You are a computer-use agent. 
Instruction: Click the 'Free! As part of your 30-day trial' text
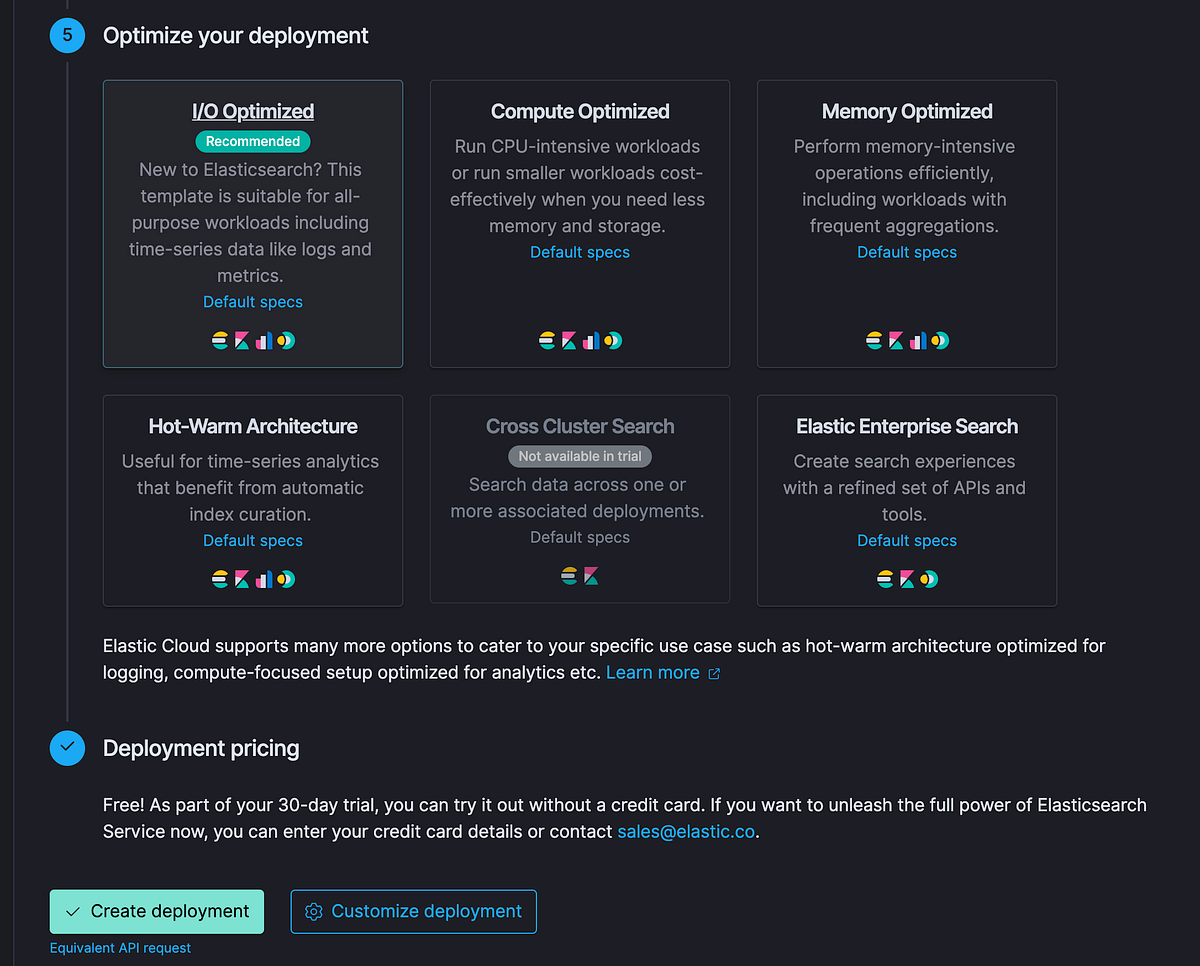pos(625,818)
